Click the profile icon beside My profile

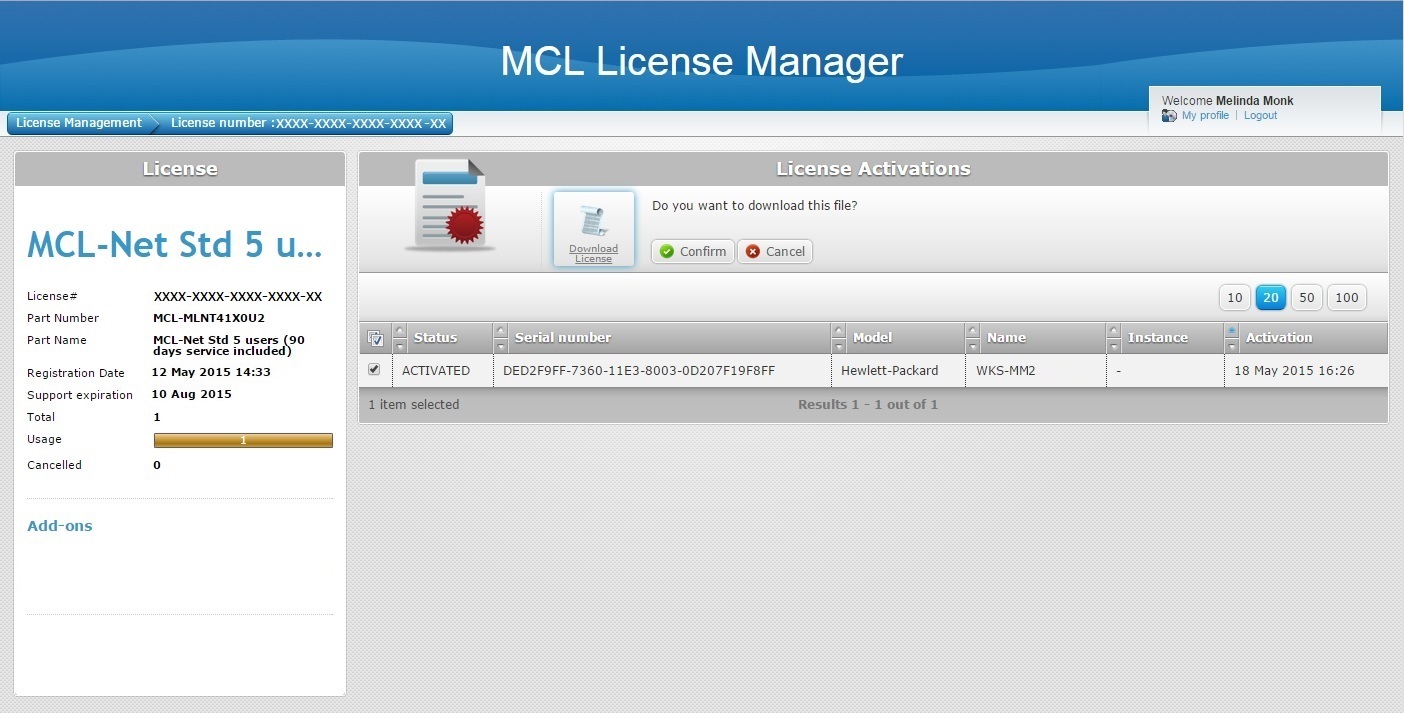1169,116
